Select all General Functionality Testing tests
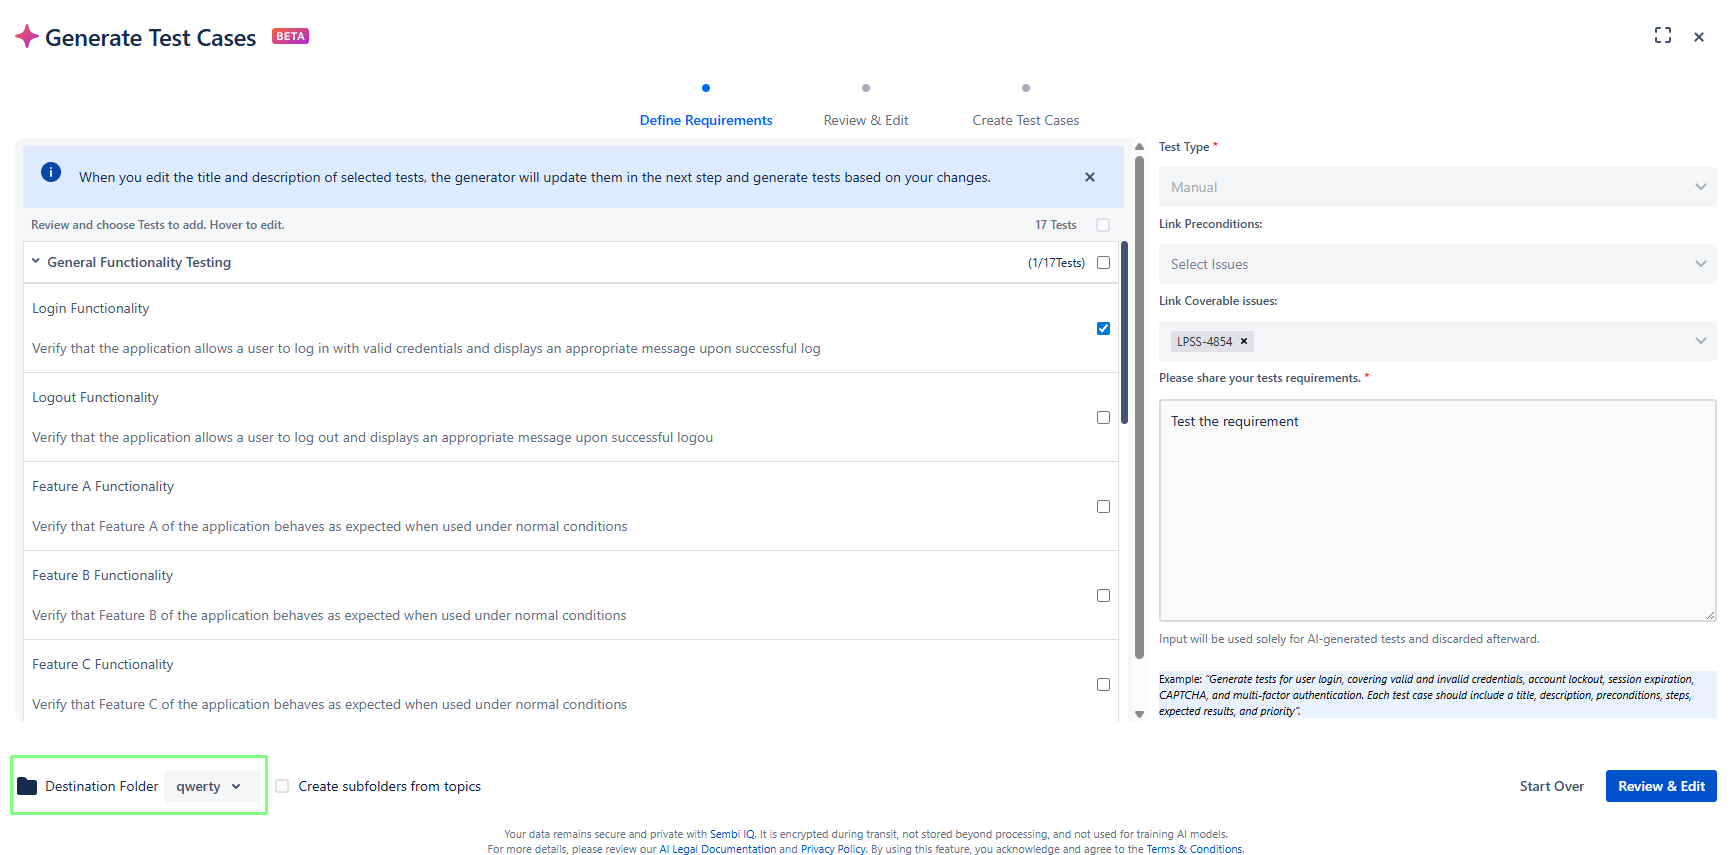The width and height of the screenshot is (1735, 855). [x=1103, y=262]
